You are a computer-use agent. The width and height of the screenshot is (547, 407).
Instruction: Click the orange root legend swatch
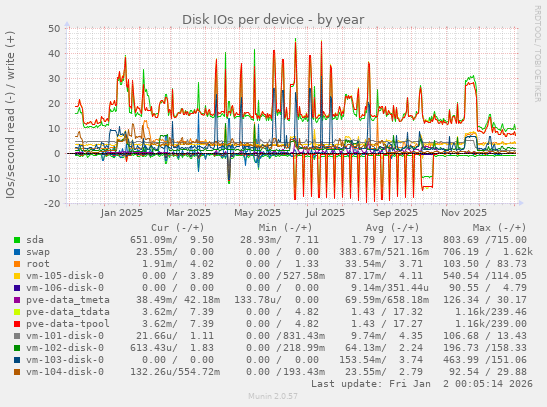coord(17,264)
